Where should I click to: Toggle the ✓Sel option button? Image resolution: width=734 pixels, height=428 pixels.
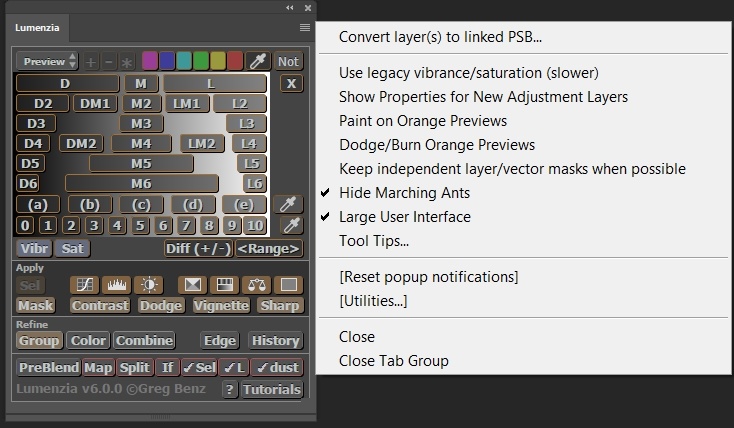tap(199, 368)
